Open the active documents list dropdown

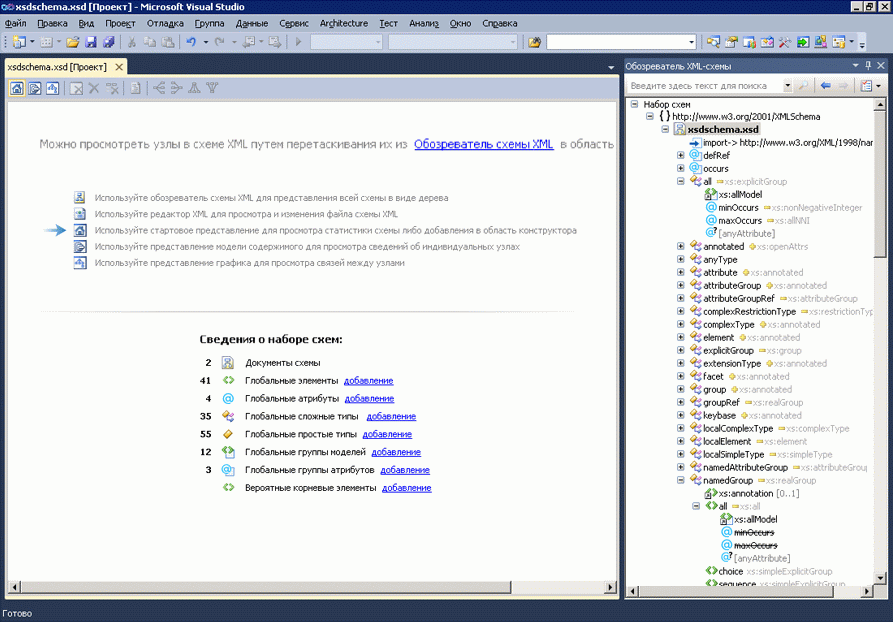pos(611,67)
